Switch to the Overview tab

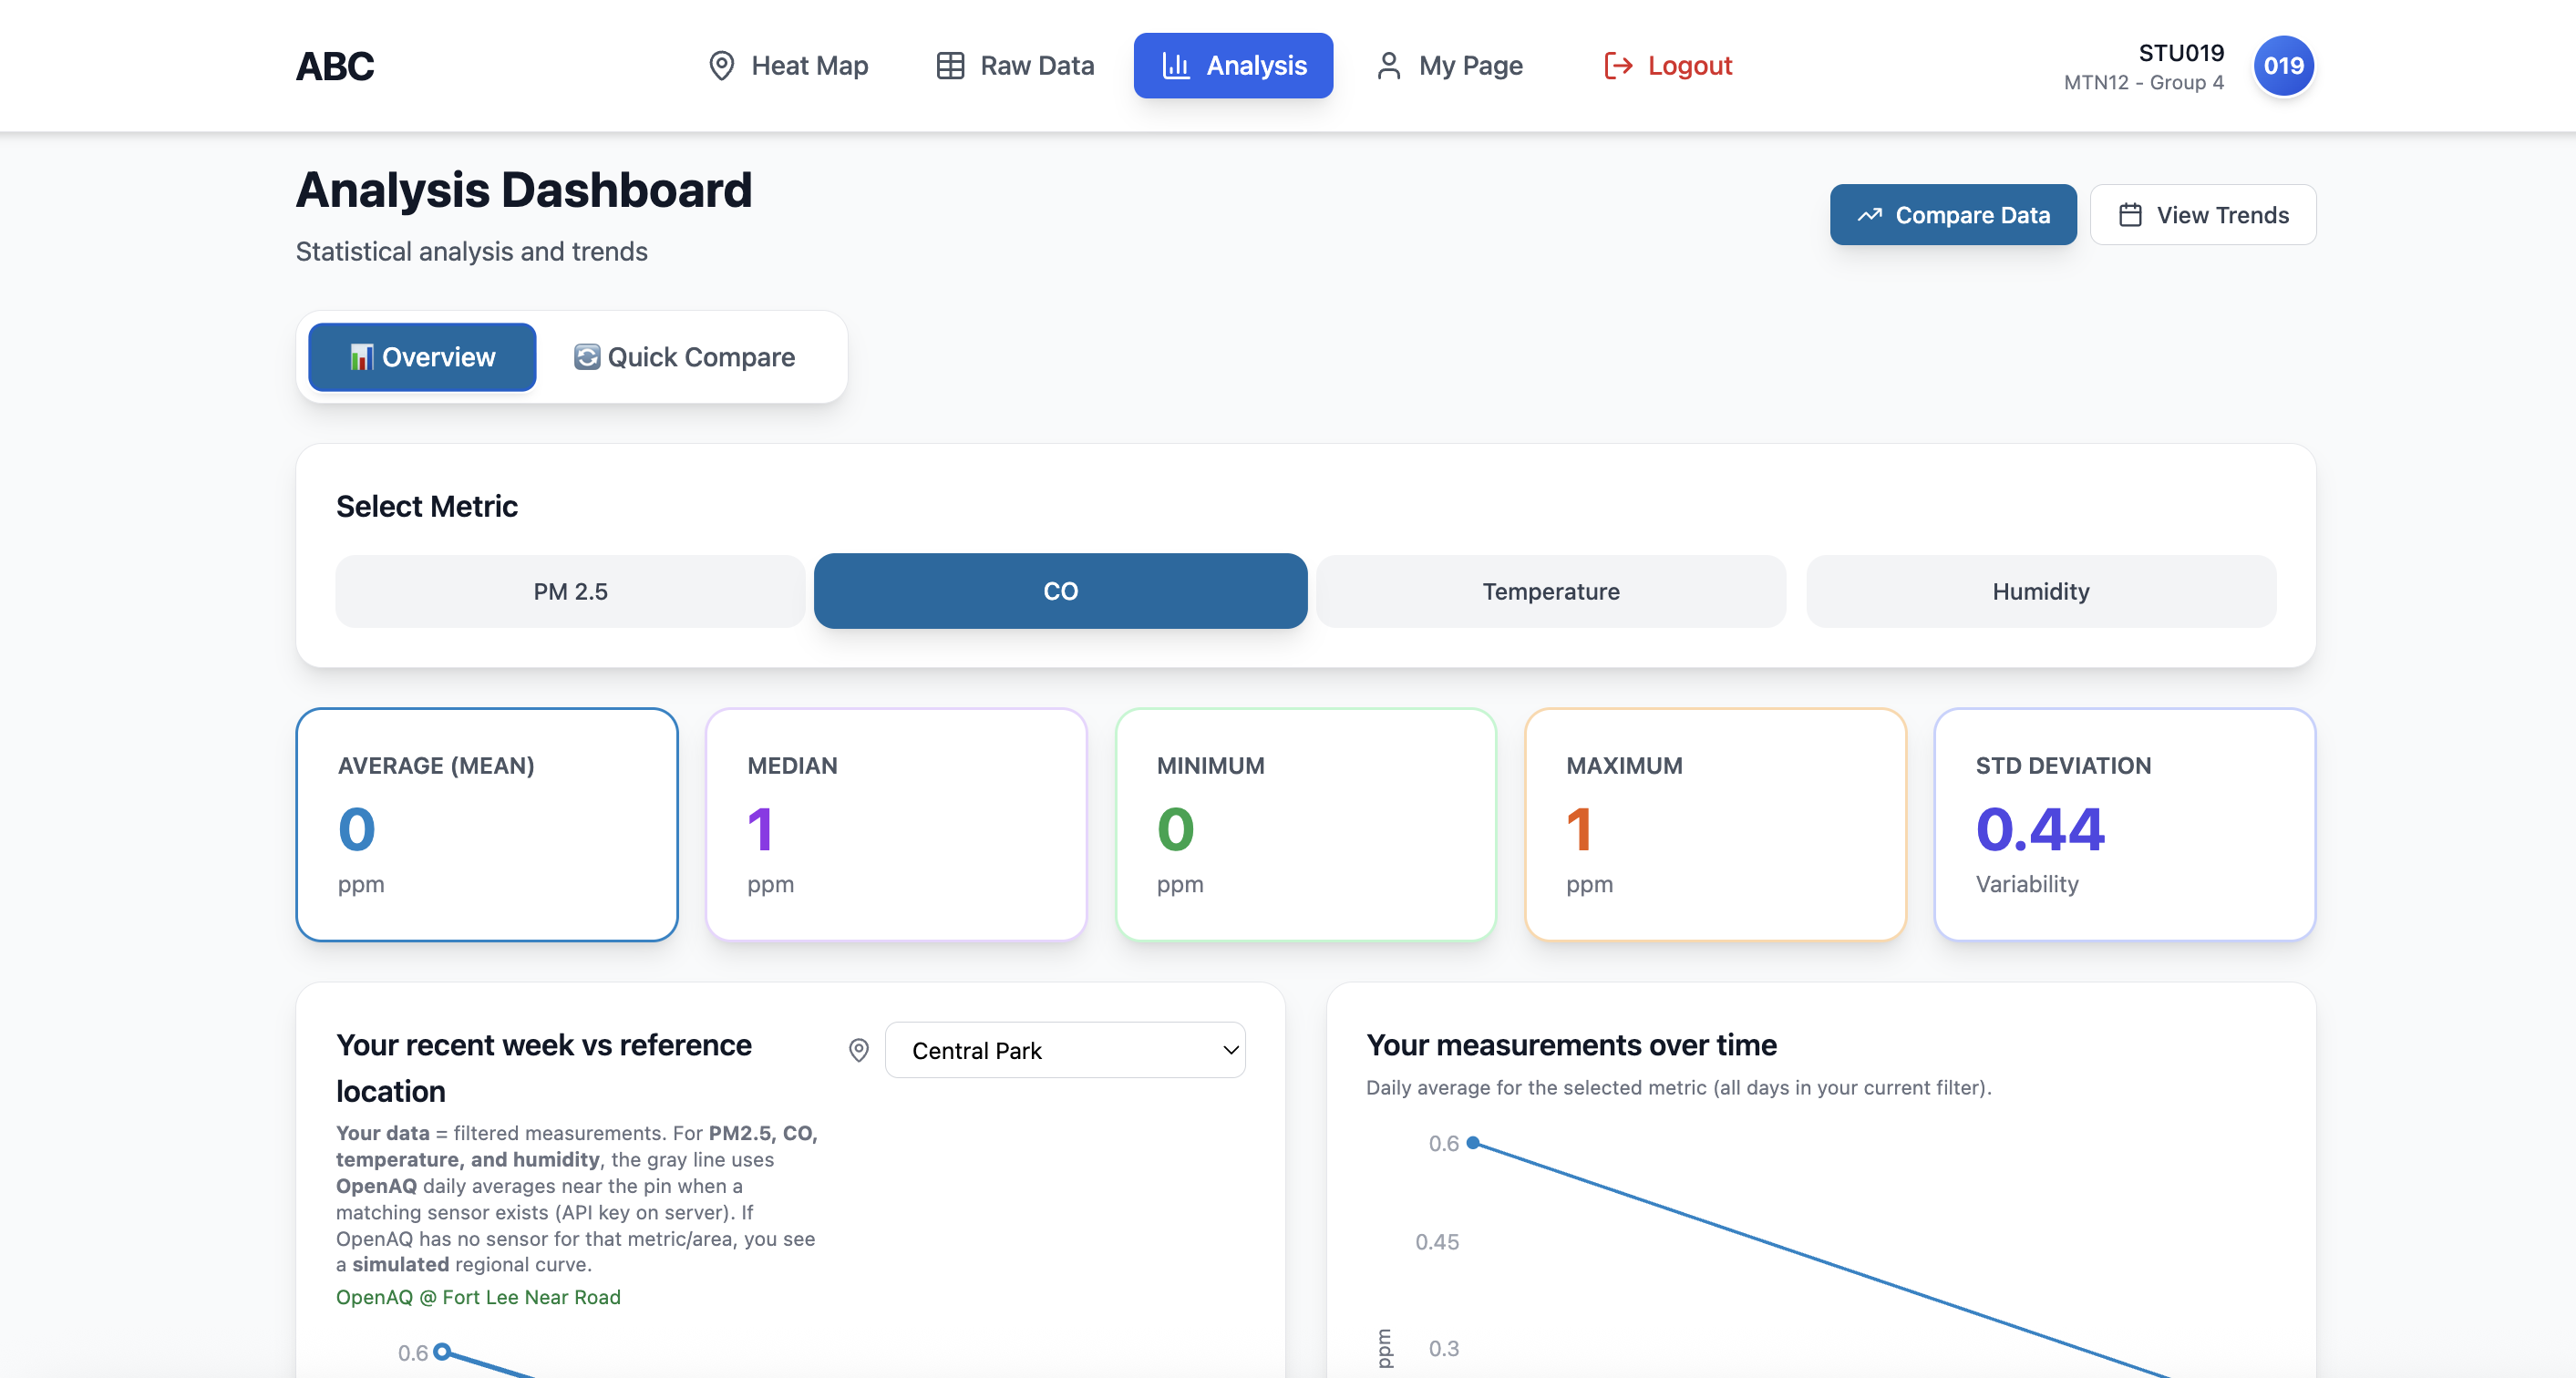pos(422,357)
